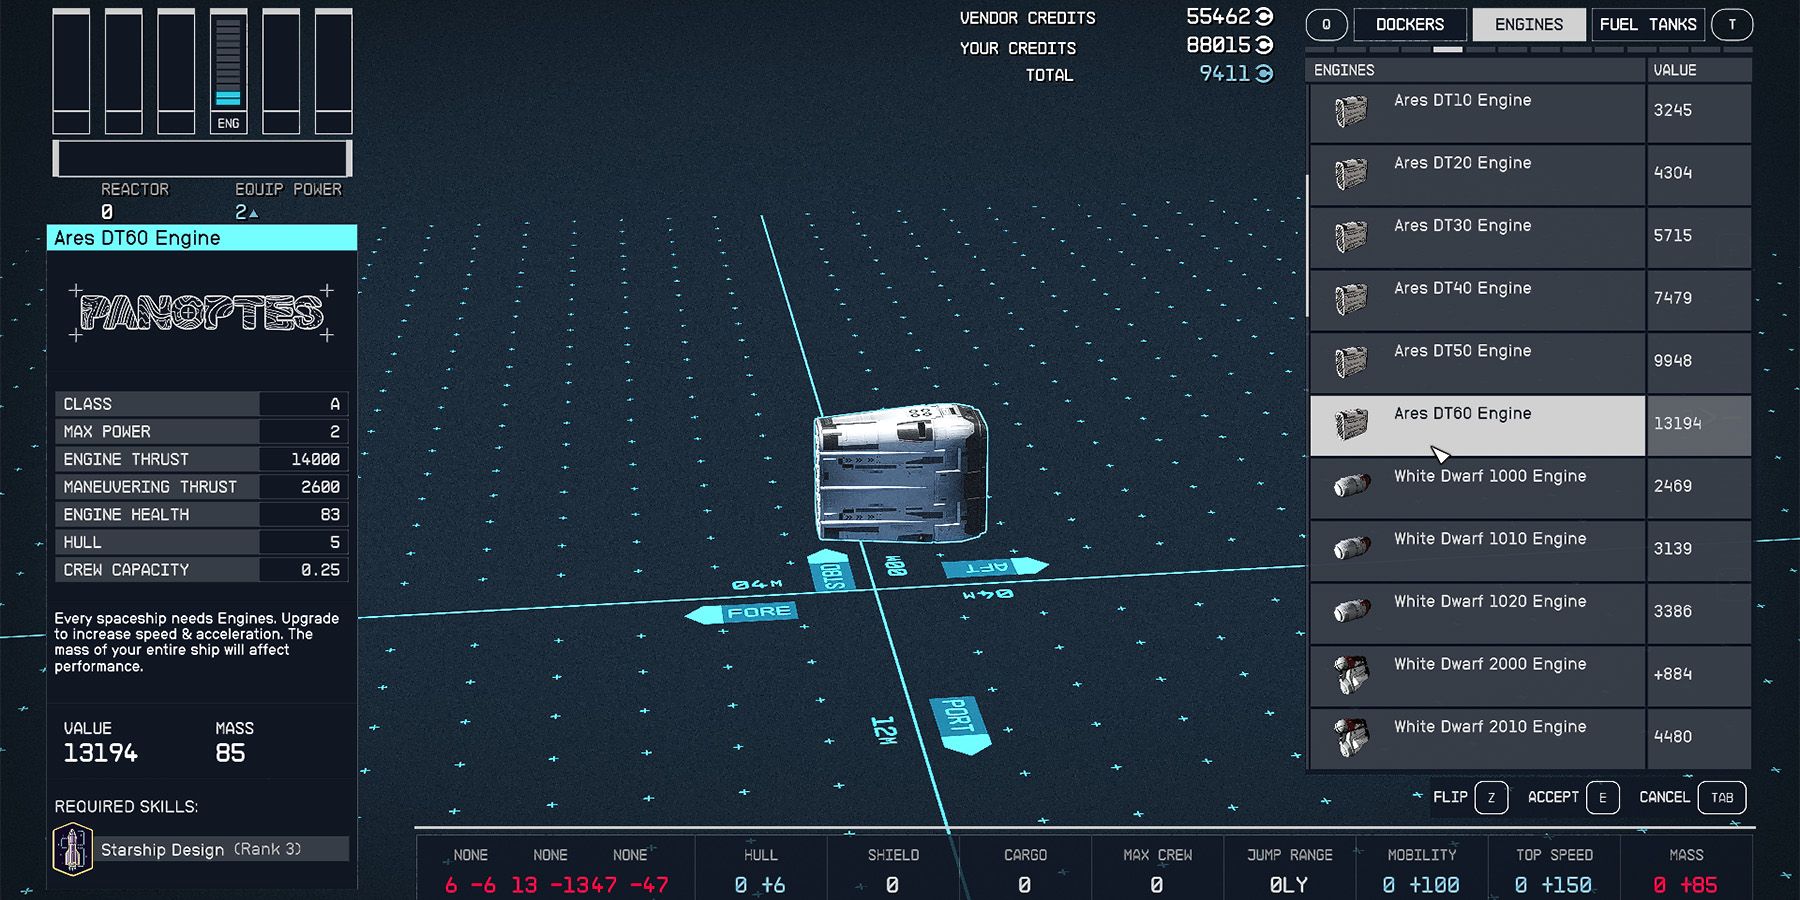
Task: Select the Ares DT20 Engine row
Action: coord(1530,175)
